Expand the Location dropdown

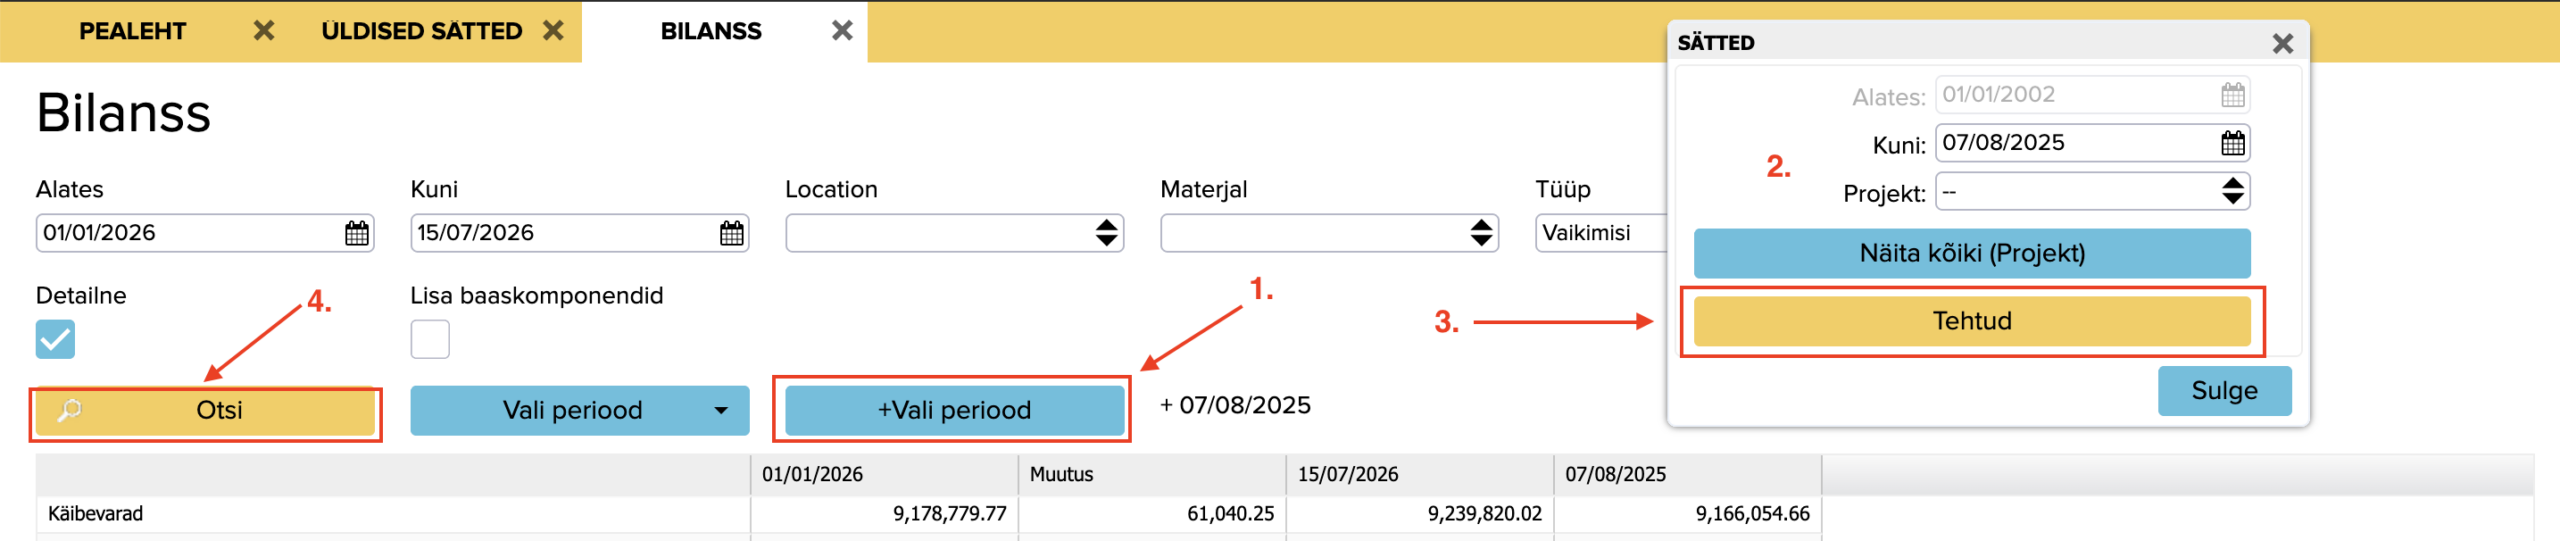coord(955,233)
